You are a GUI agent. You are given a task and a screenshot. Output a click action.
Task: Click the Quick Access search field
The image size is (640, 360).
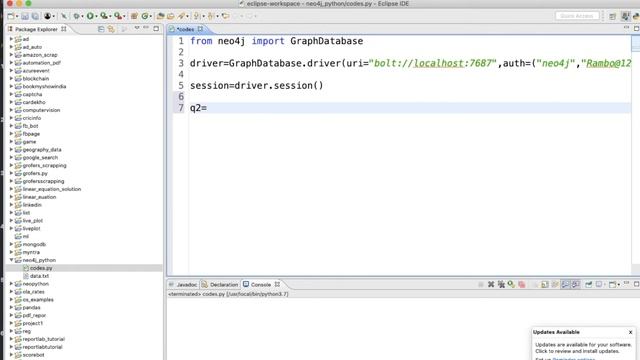pos(577,16)
